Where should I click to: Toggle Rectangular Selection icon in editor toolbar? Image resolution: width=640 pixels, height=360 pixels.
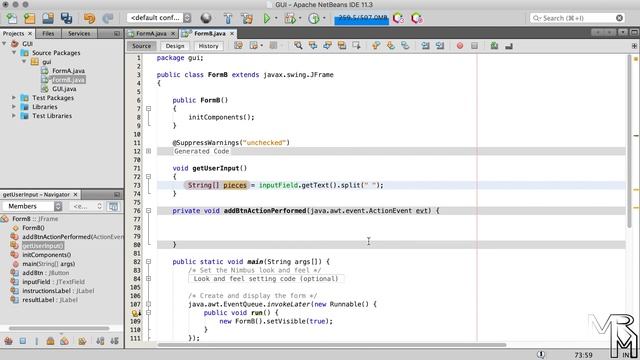[x=356, y=46]
